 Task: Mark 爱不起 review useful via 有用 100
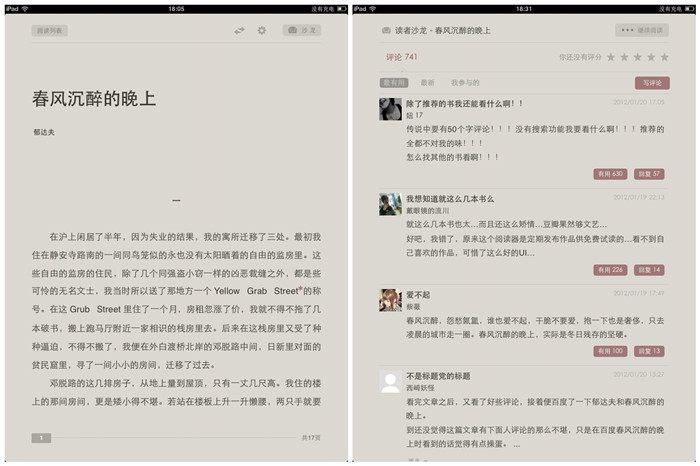point(609,351)
